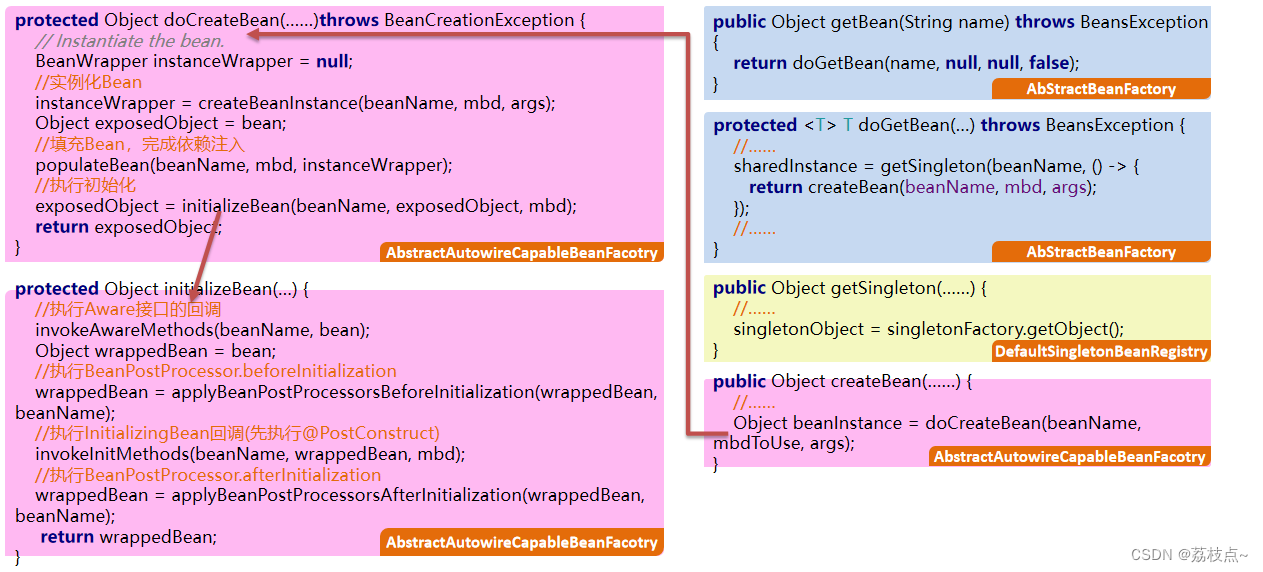
Task: Click '//执行InitializingBean回调(先执行@PostConstruct)' comment
Action: click(238, 433)
